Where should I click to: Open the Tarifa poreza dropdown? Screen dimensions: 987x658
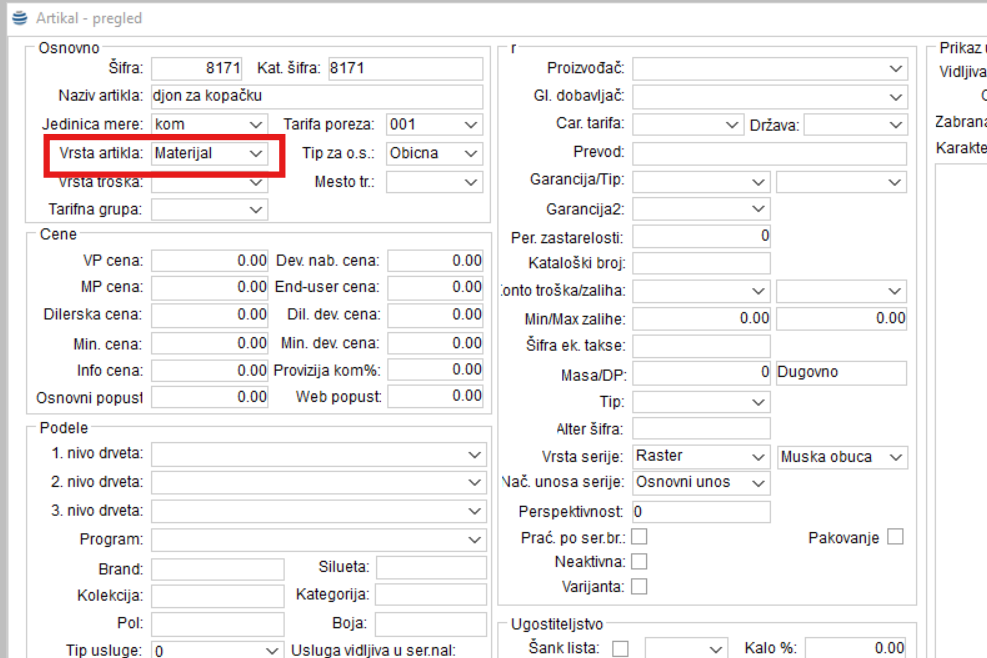[471, 125]
